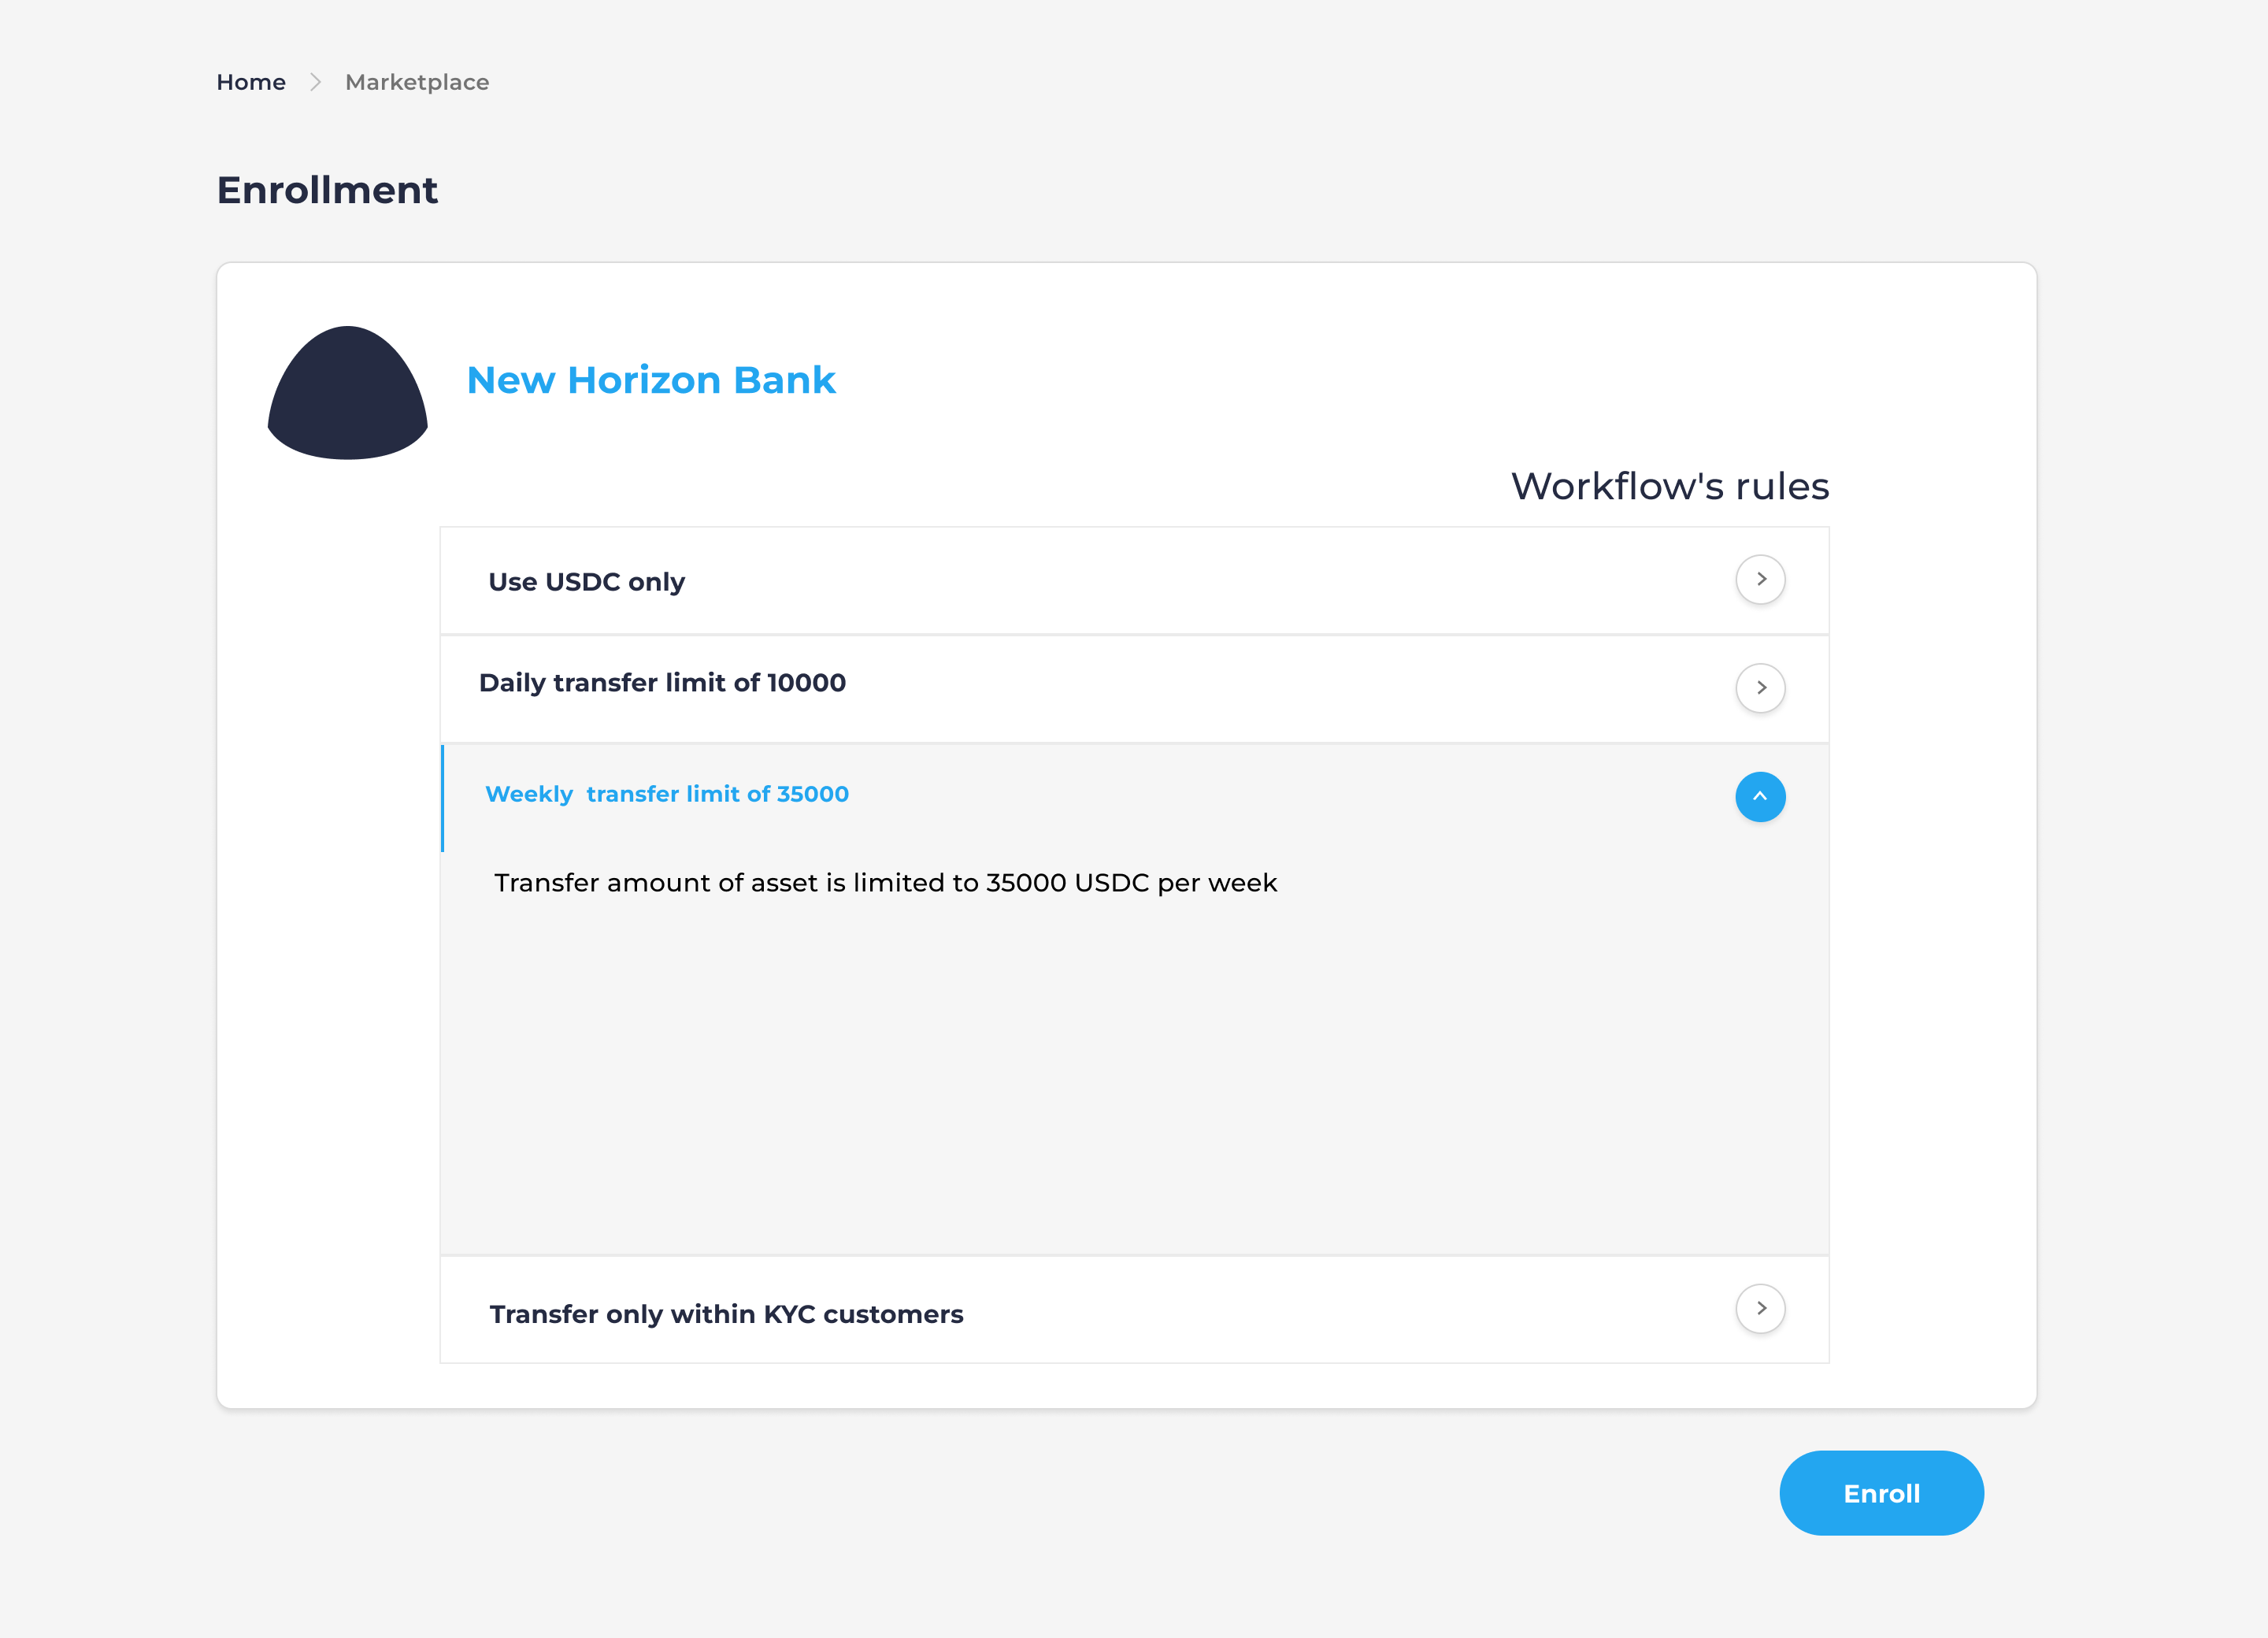Click the Home breadcrumb link
2268x1638 pixels.
point(251,82)
